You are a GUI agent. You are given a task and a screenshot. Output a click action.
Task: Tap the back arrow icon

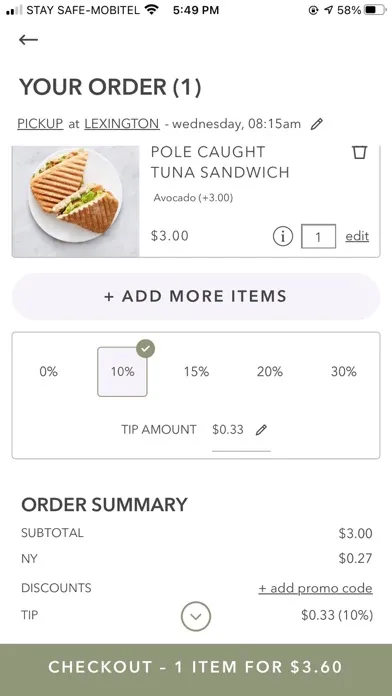28,40
